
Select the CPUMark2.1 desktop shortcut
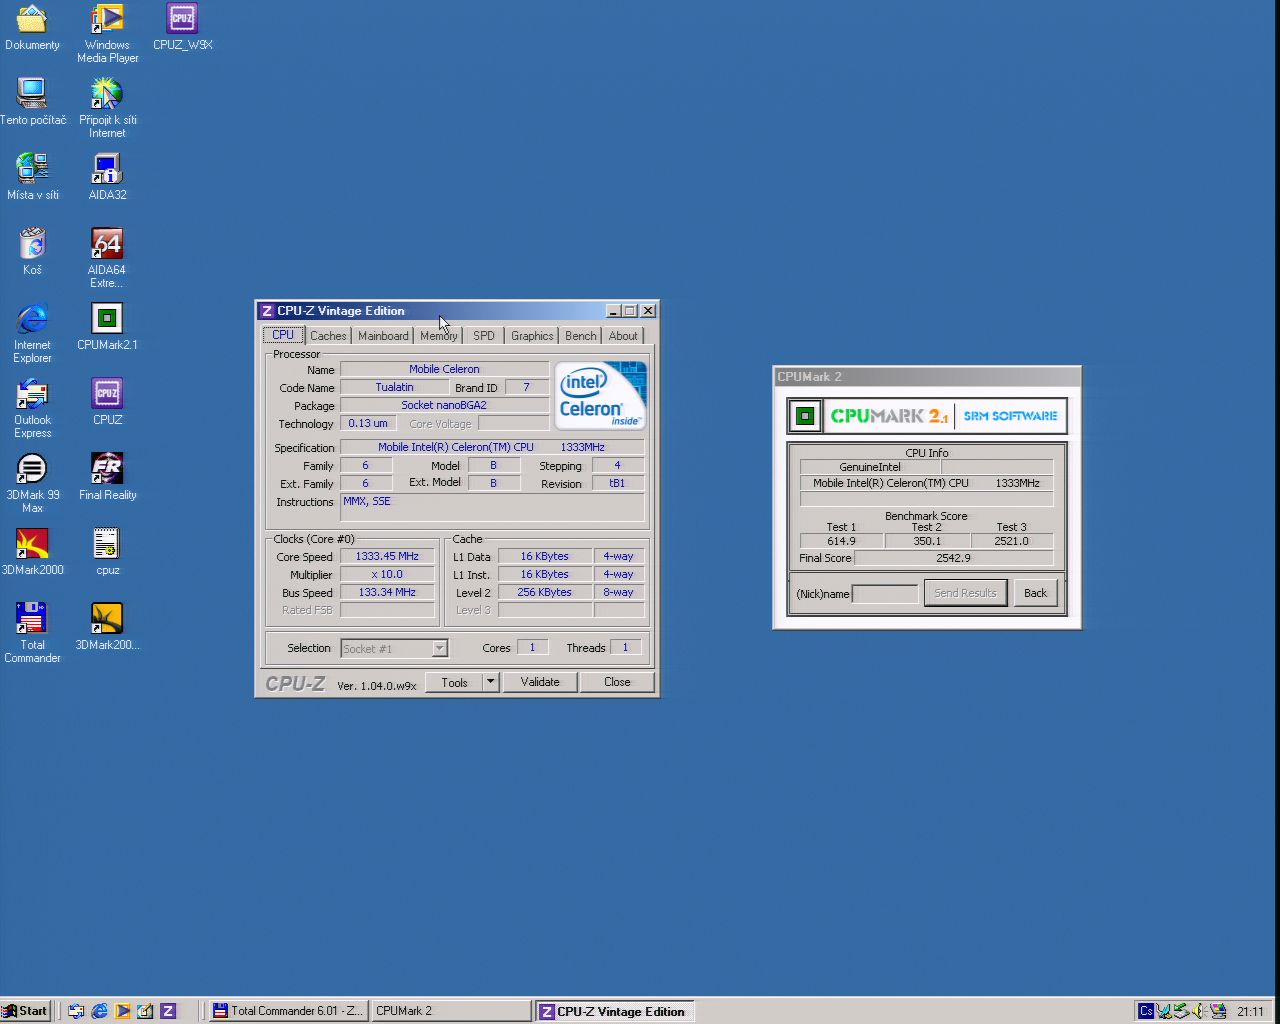[106, 320]
